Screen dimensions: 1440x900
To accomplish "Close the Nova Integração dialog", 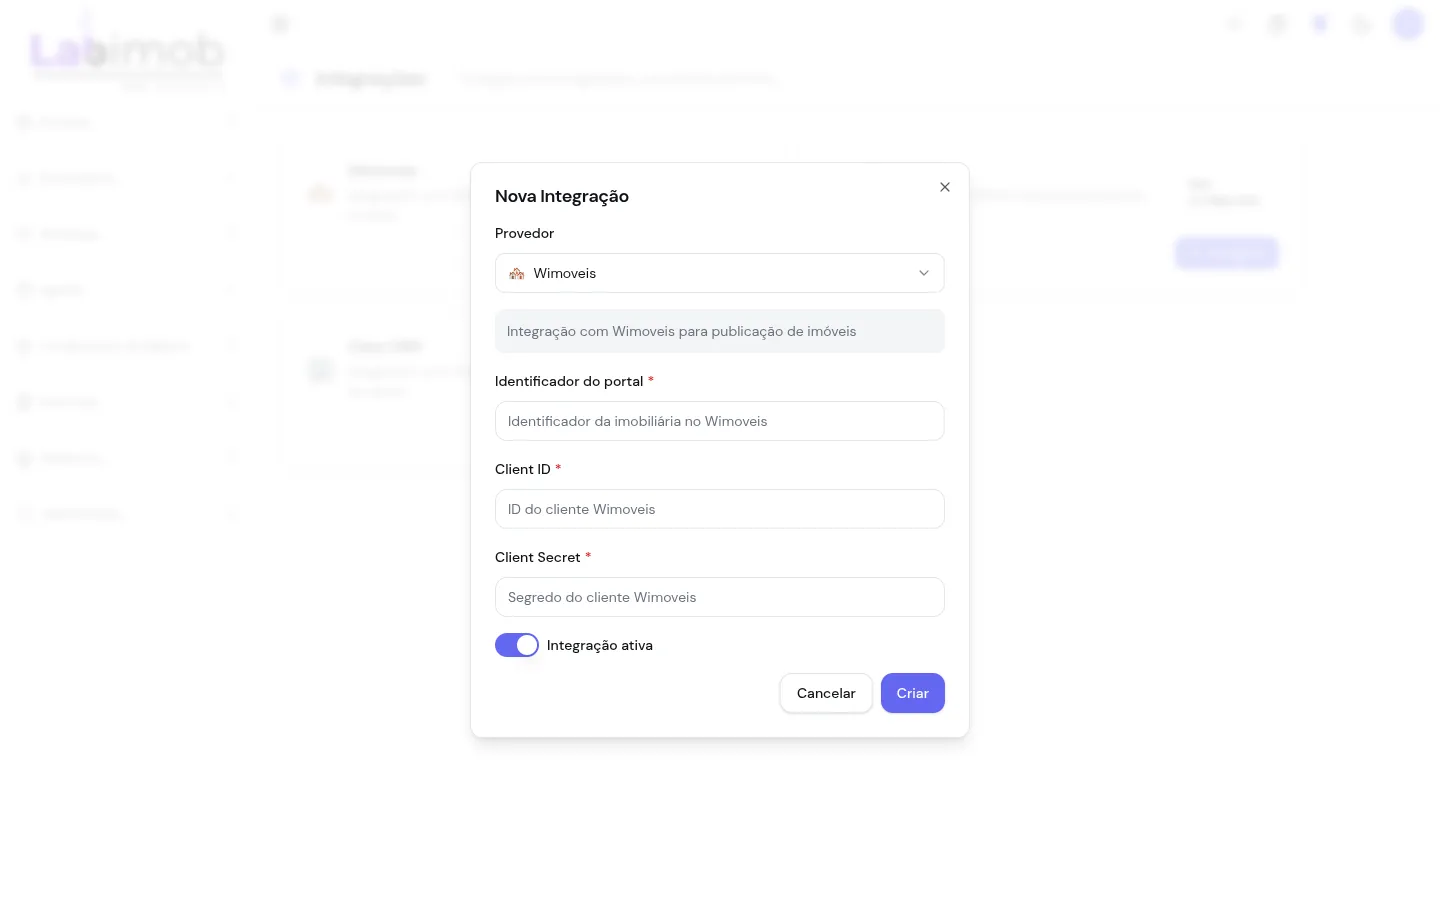I will (x=945, y=187).
